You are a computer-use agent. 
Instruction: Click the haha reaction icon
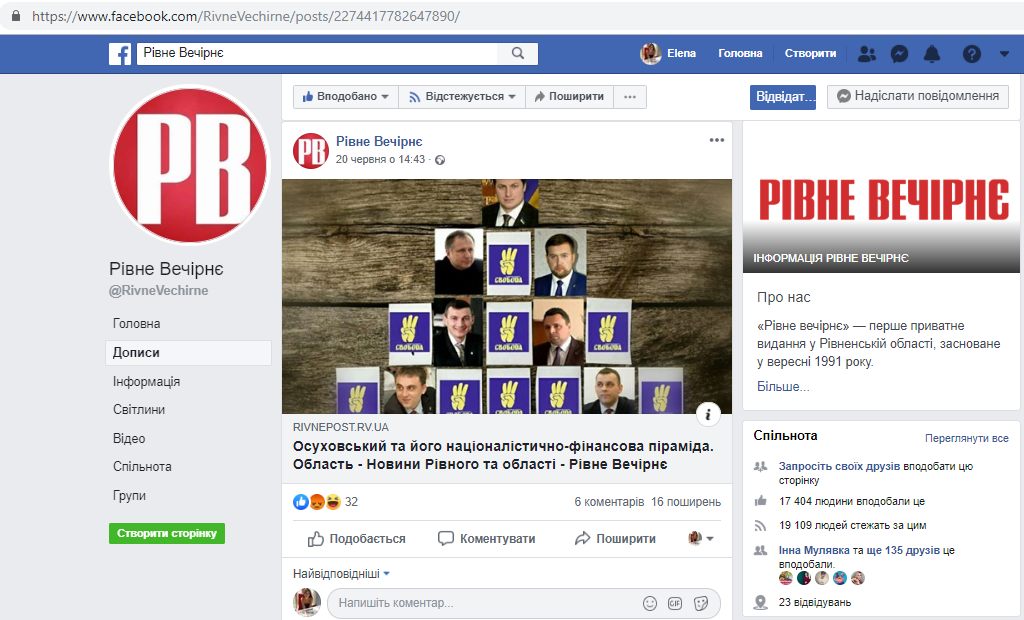(x=332, y=502)
